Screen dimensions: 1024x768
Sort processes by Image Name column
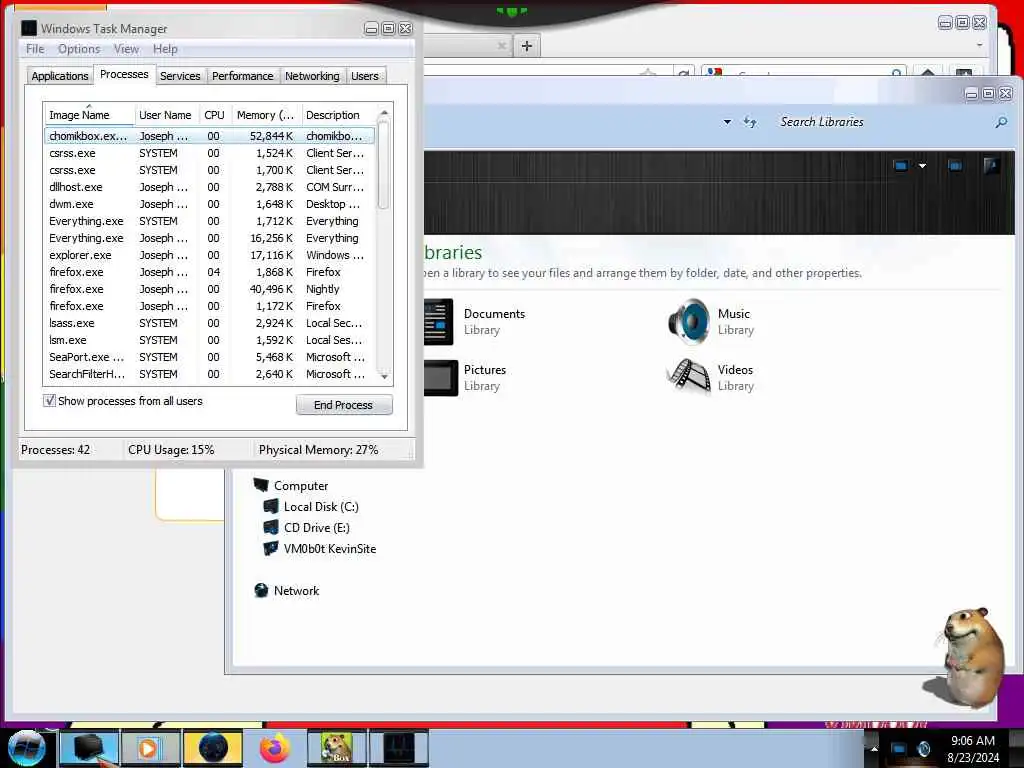(89, 115)
